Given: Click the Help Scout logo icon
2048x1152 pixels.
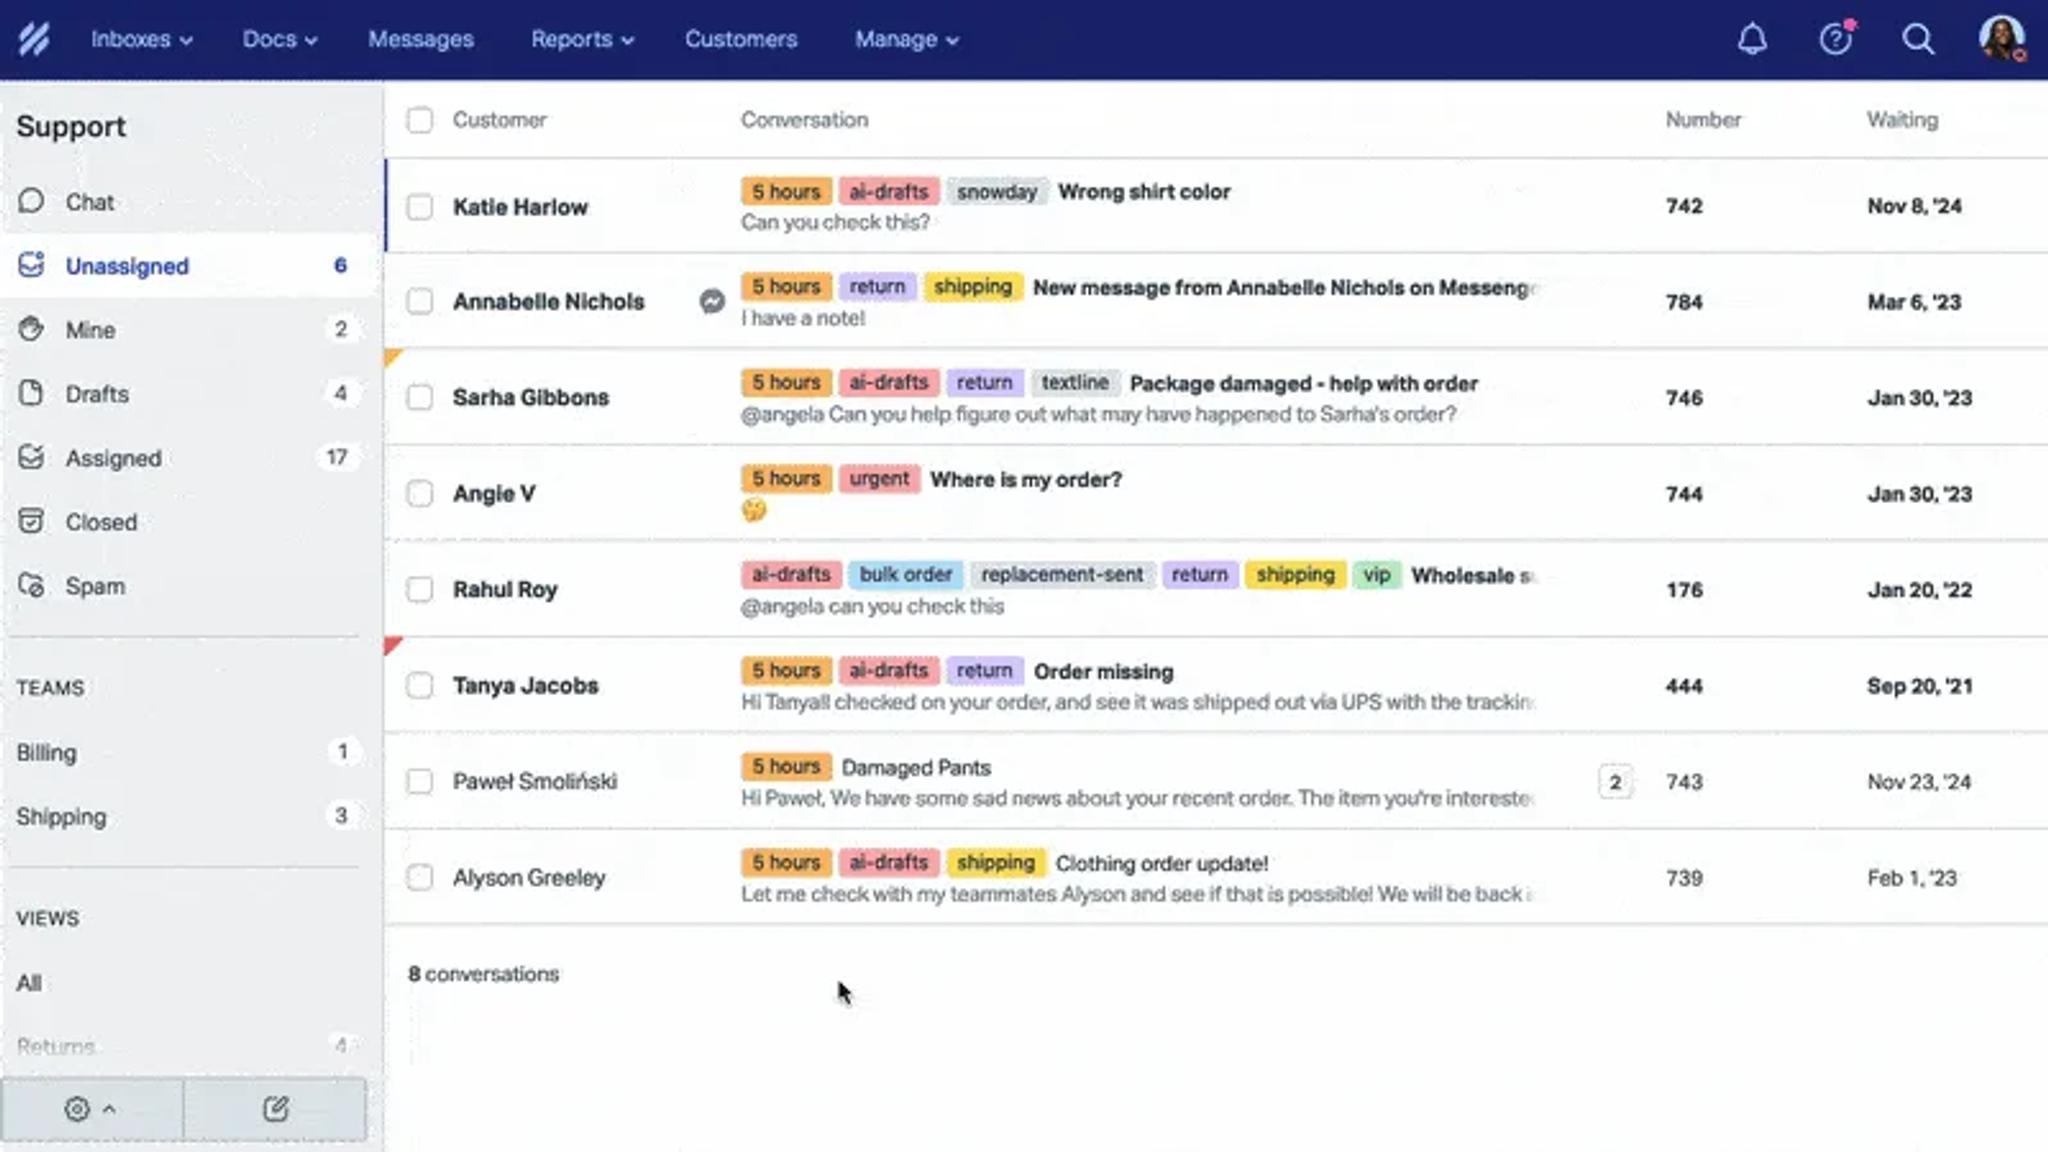Looking at the screenshot, I should (x=33, y=39).
